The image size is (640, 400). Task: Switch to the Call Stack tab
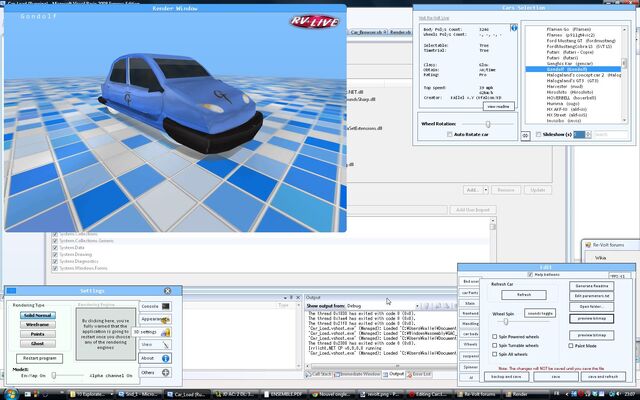tap(318, 374)
